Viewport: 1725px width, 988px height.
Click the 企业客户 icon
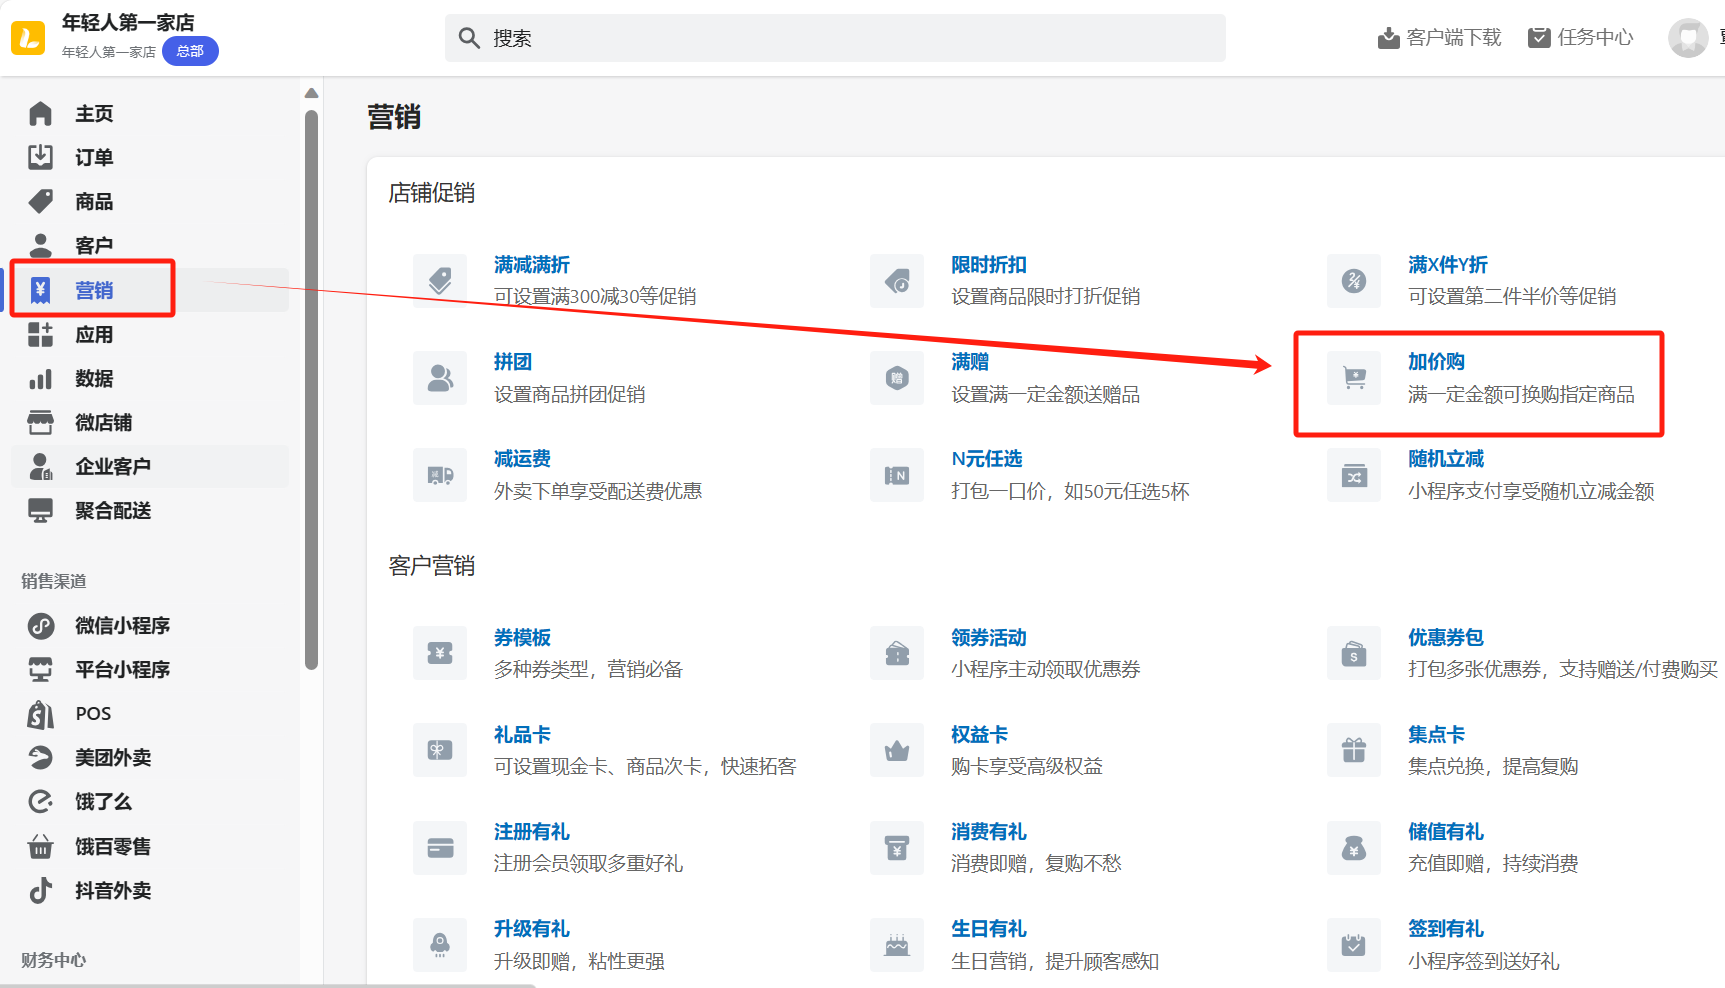click(40, 466)
